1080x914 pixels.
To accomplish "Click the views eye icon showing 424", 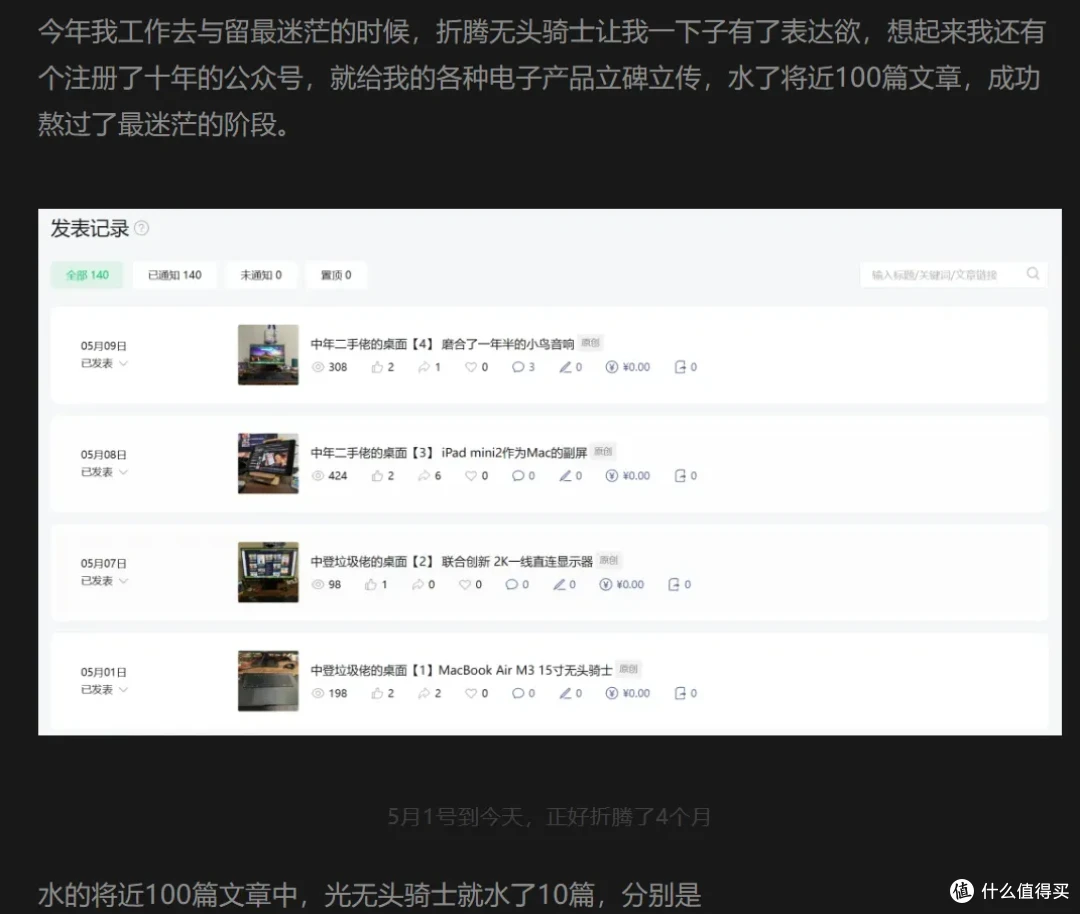I will pos(318,476).
